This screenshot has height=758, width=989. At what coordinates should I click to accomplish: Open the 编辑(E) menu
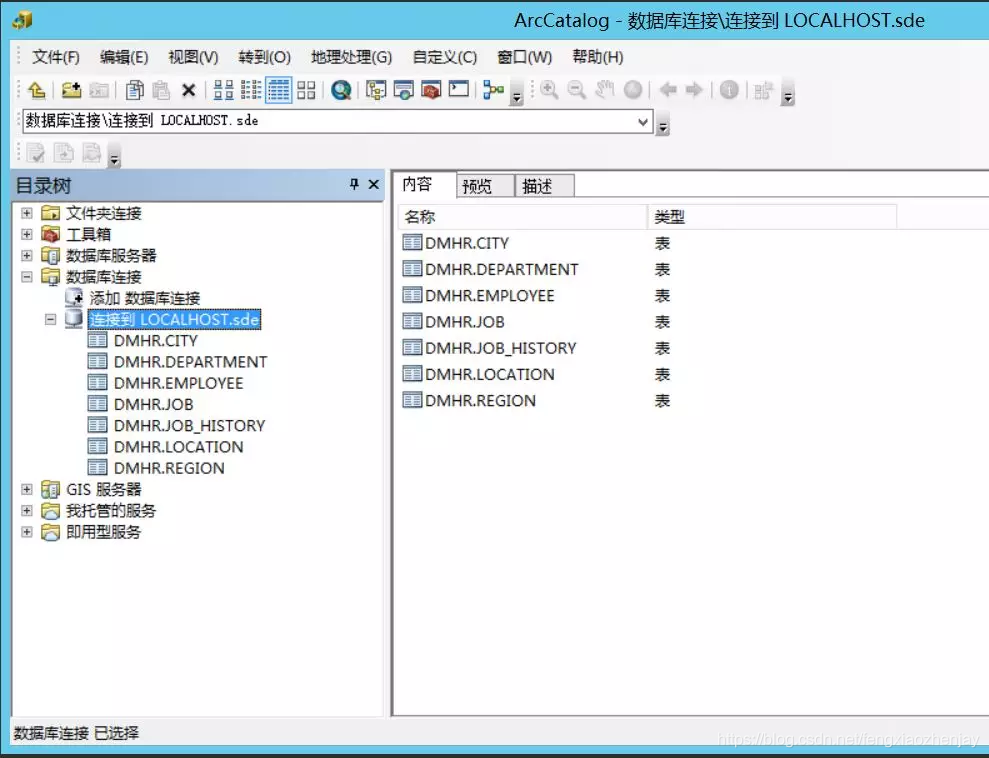(x=124, y=57)
